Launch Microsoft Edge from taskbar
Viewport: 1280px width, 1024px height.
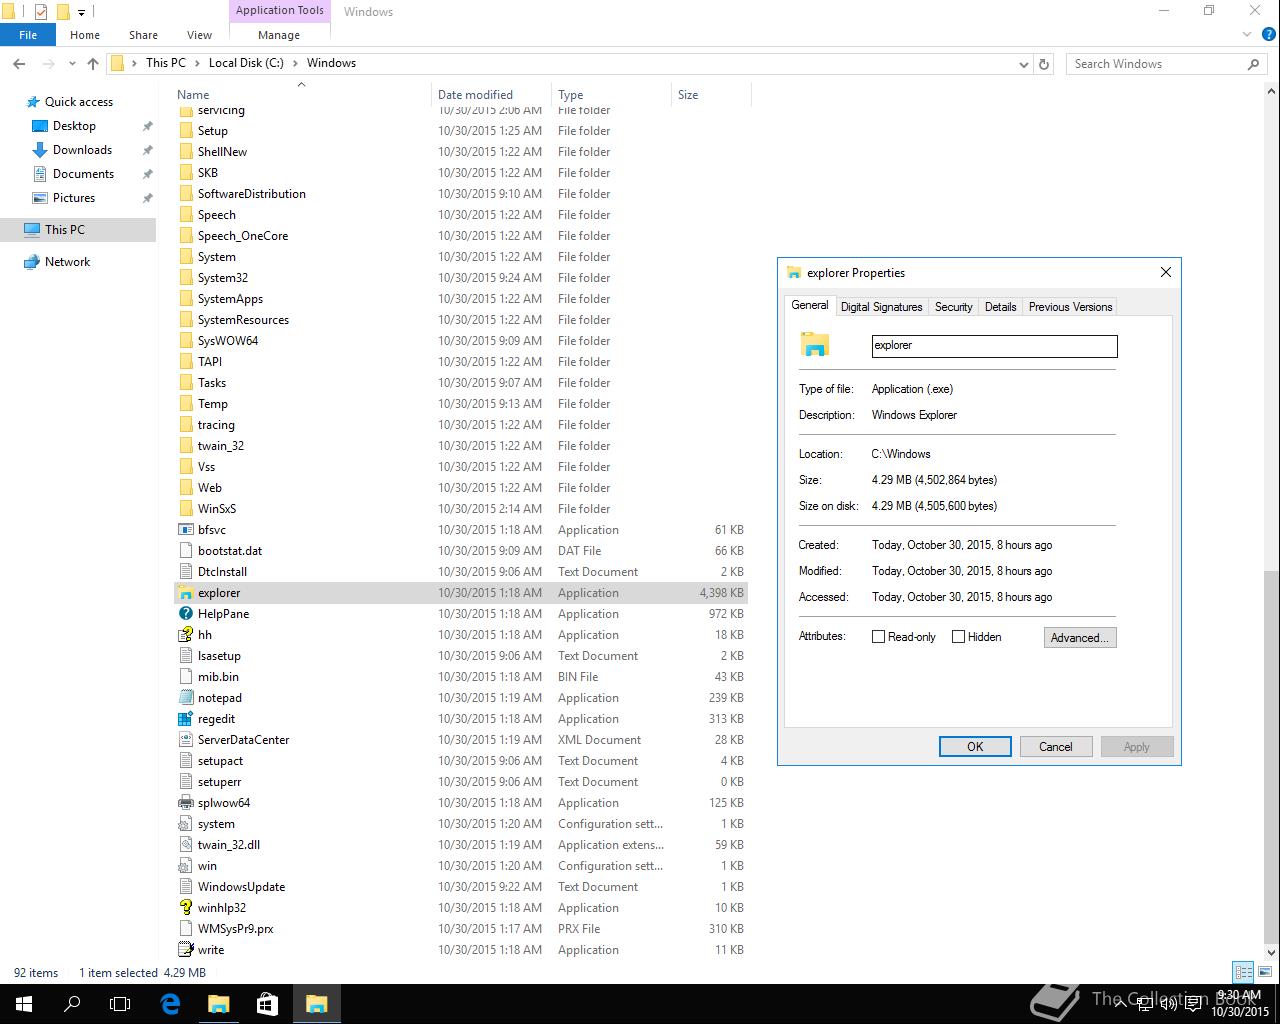170,1004
